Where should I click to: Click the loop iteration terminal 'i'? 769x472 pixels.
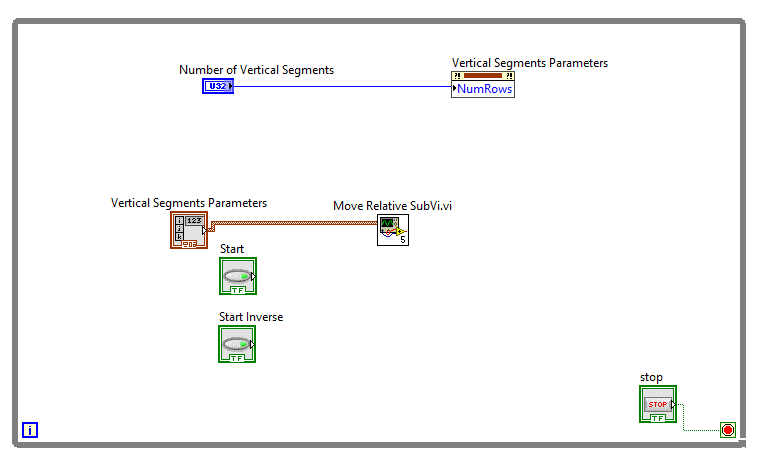pyautogui.click(x=30, y=430)
